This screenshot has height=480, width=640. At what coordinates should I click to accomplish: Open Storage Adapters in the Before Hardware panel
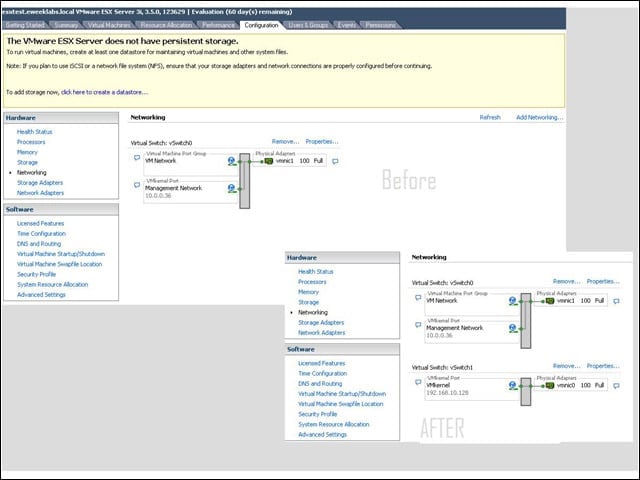point(40,183)
